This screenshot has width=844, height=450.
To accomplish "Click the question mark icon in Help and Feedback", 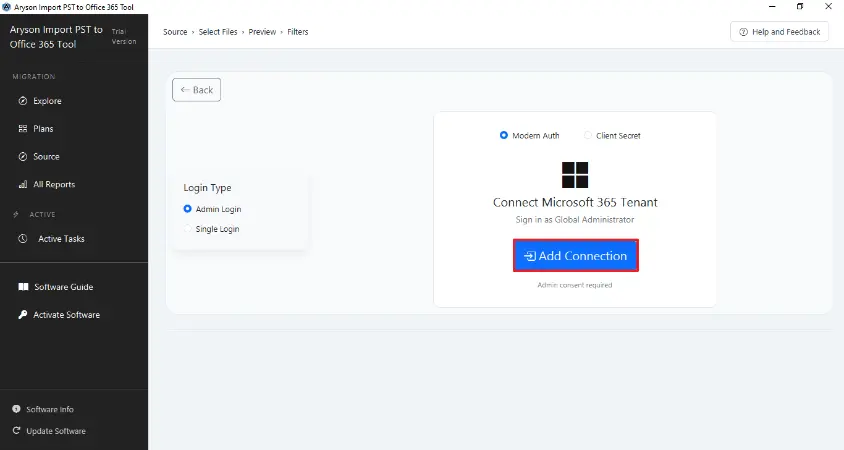I will (743, 32).
